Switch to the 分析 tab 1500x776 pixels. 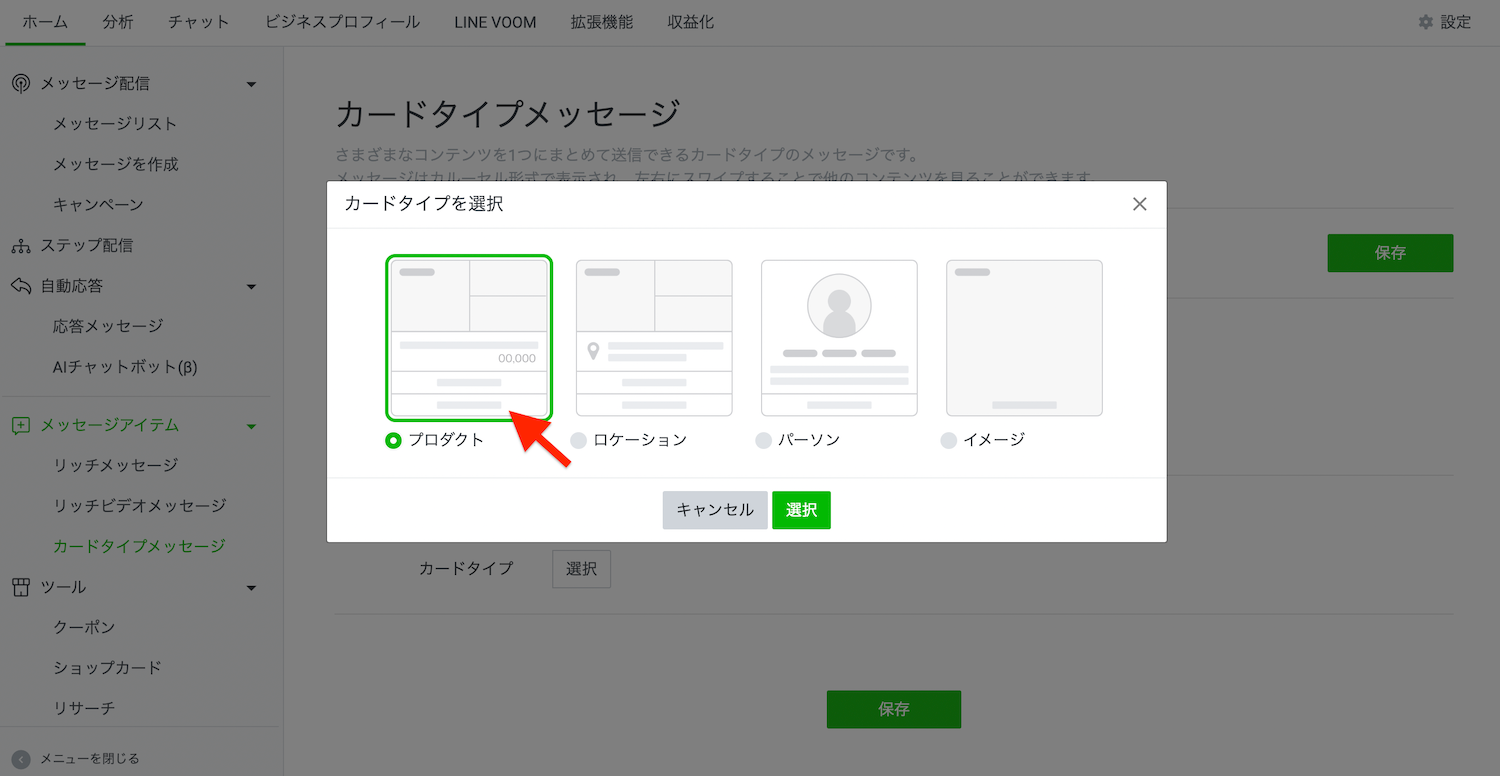coord(117,22)
